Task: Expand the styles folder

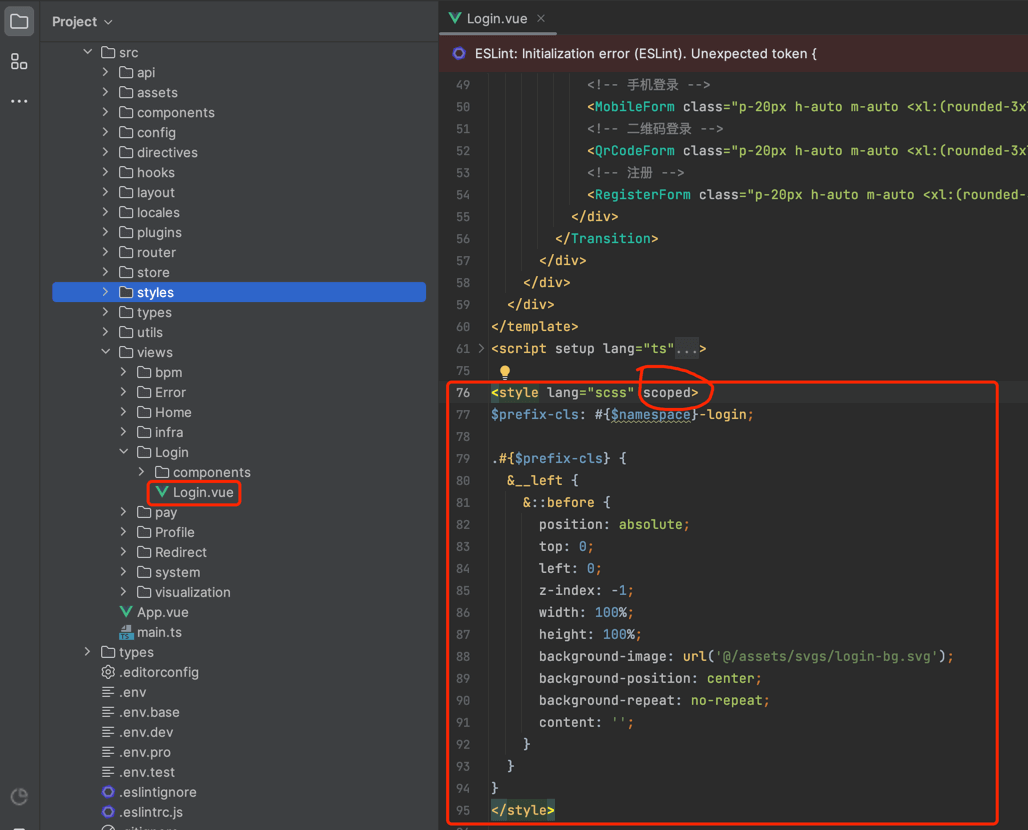Action: pyautogui.click(x=106, y=292)
